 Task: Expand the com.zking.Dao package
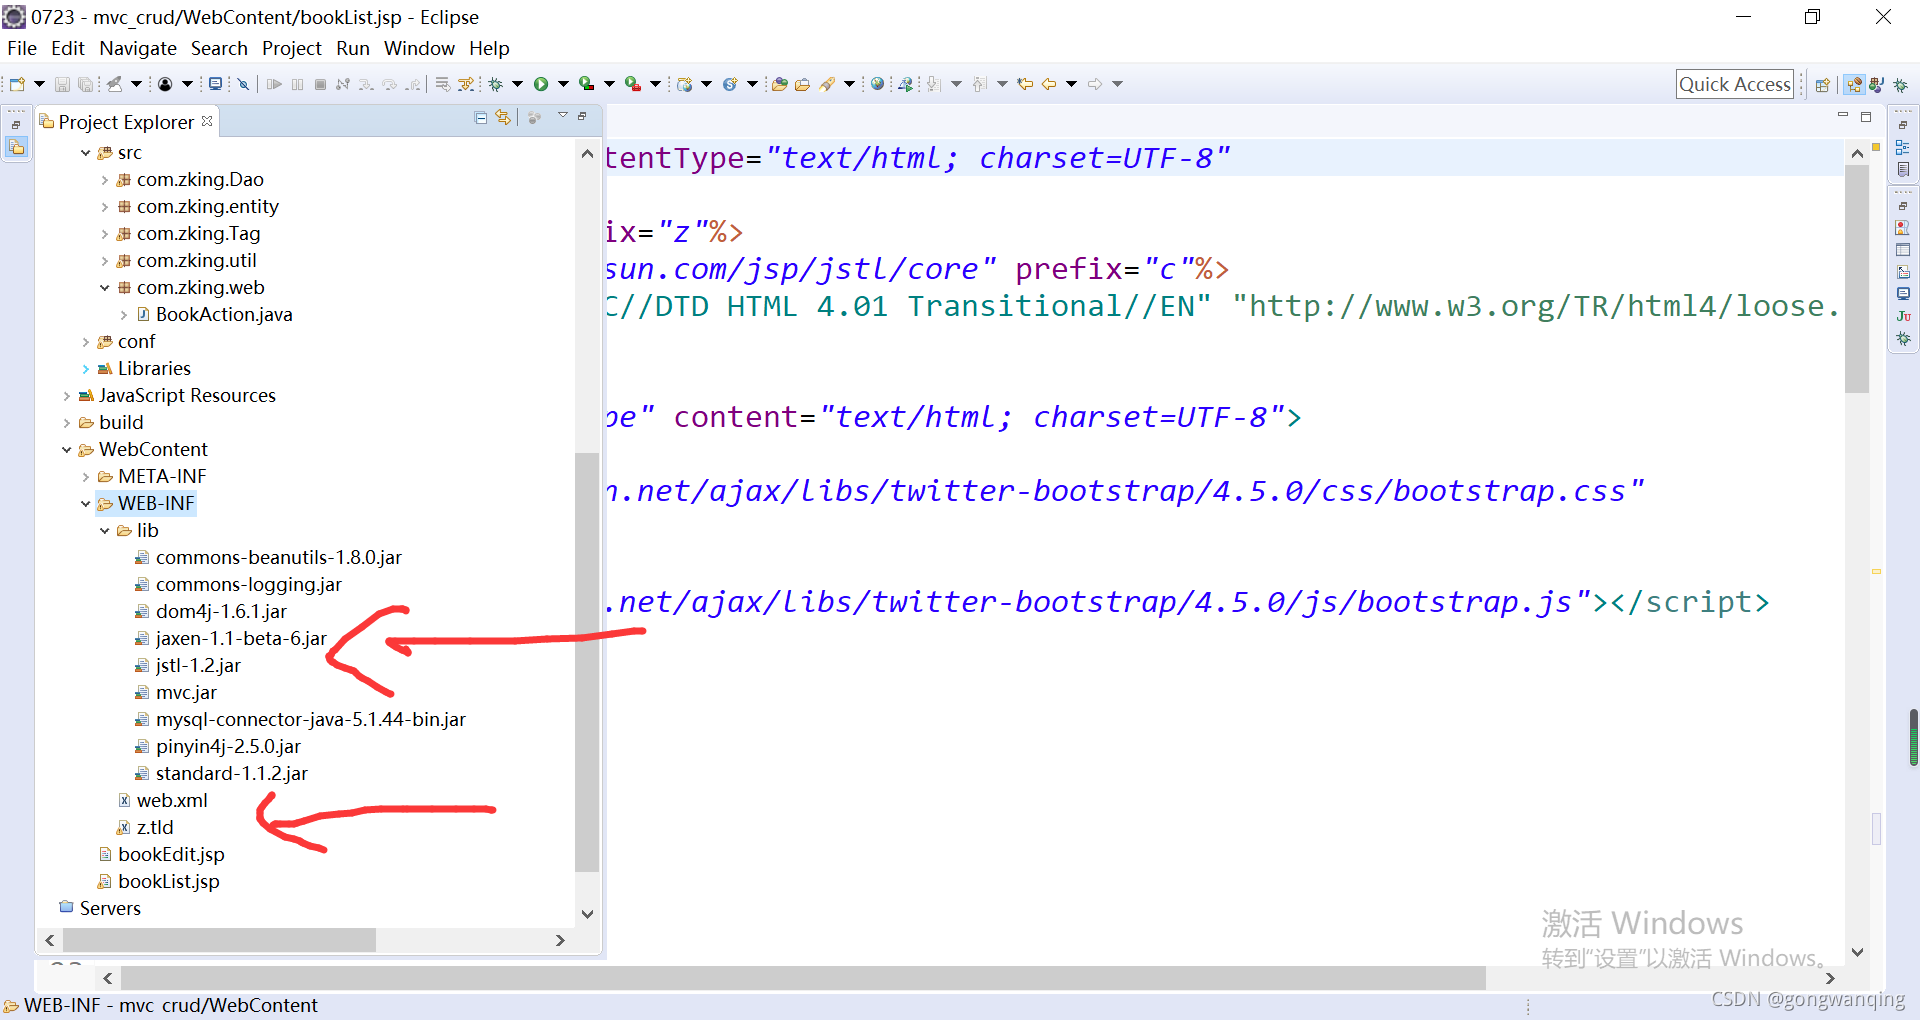(105, 180)
